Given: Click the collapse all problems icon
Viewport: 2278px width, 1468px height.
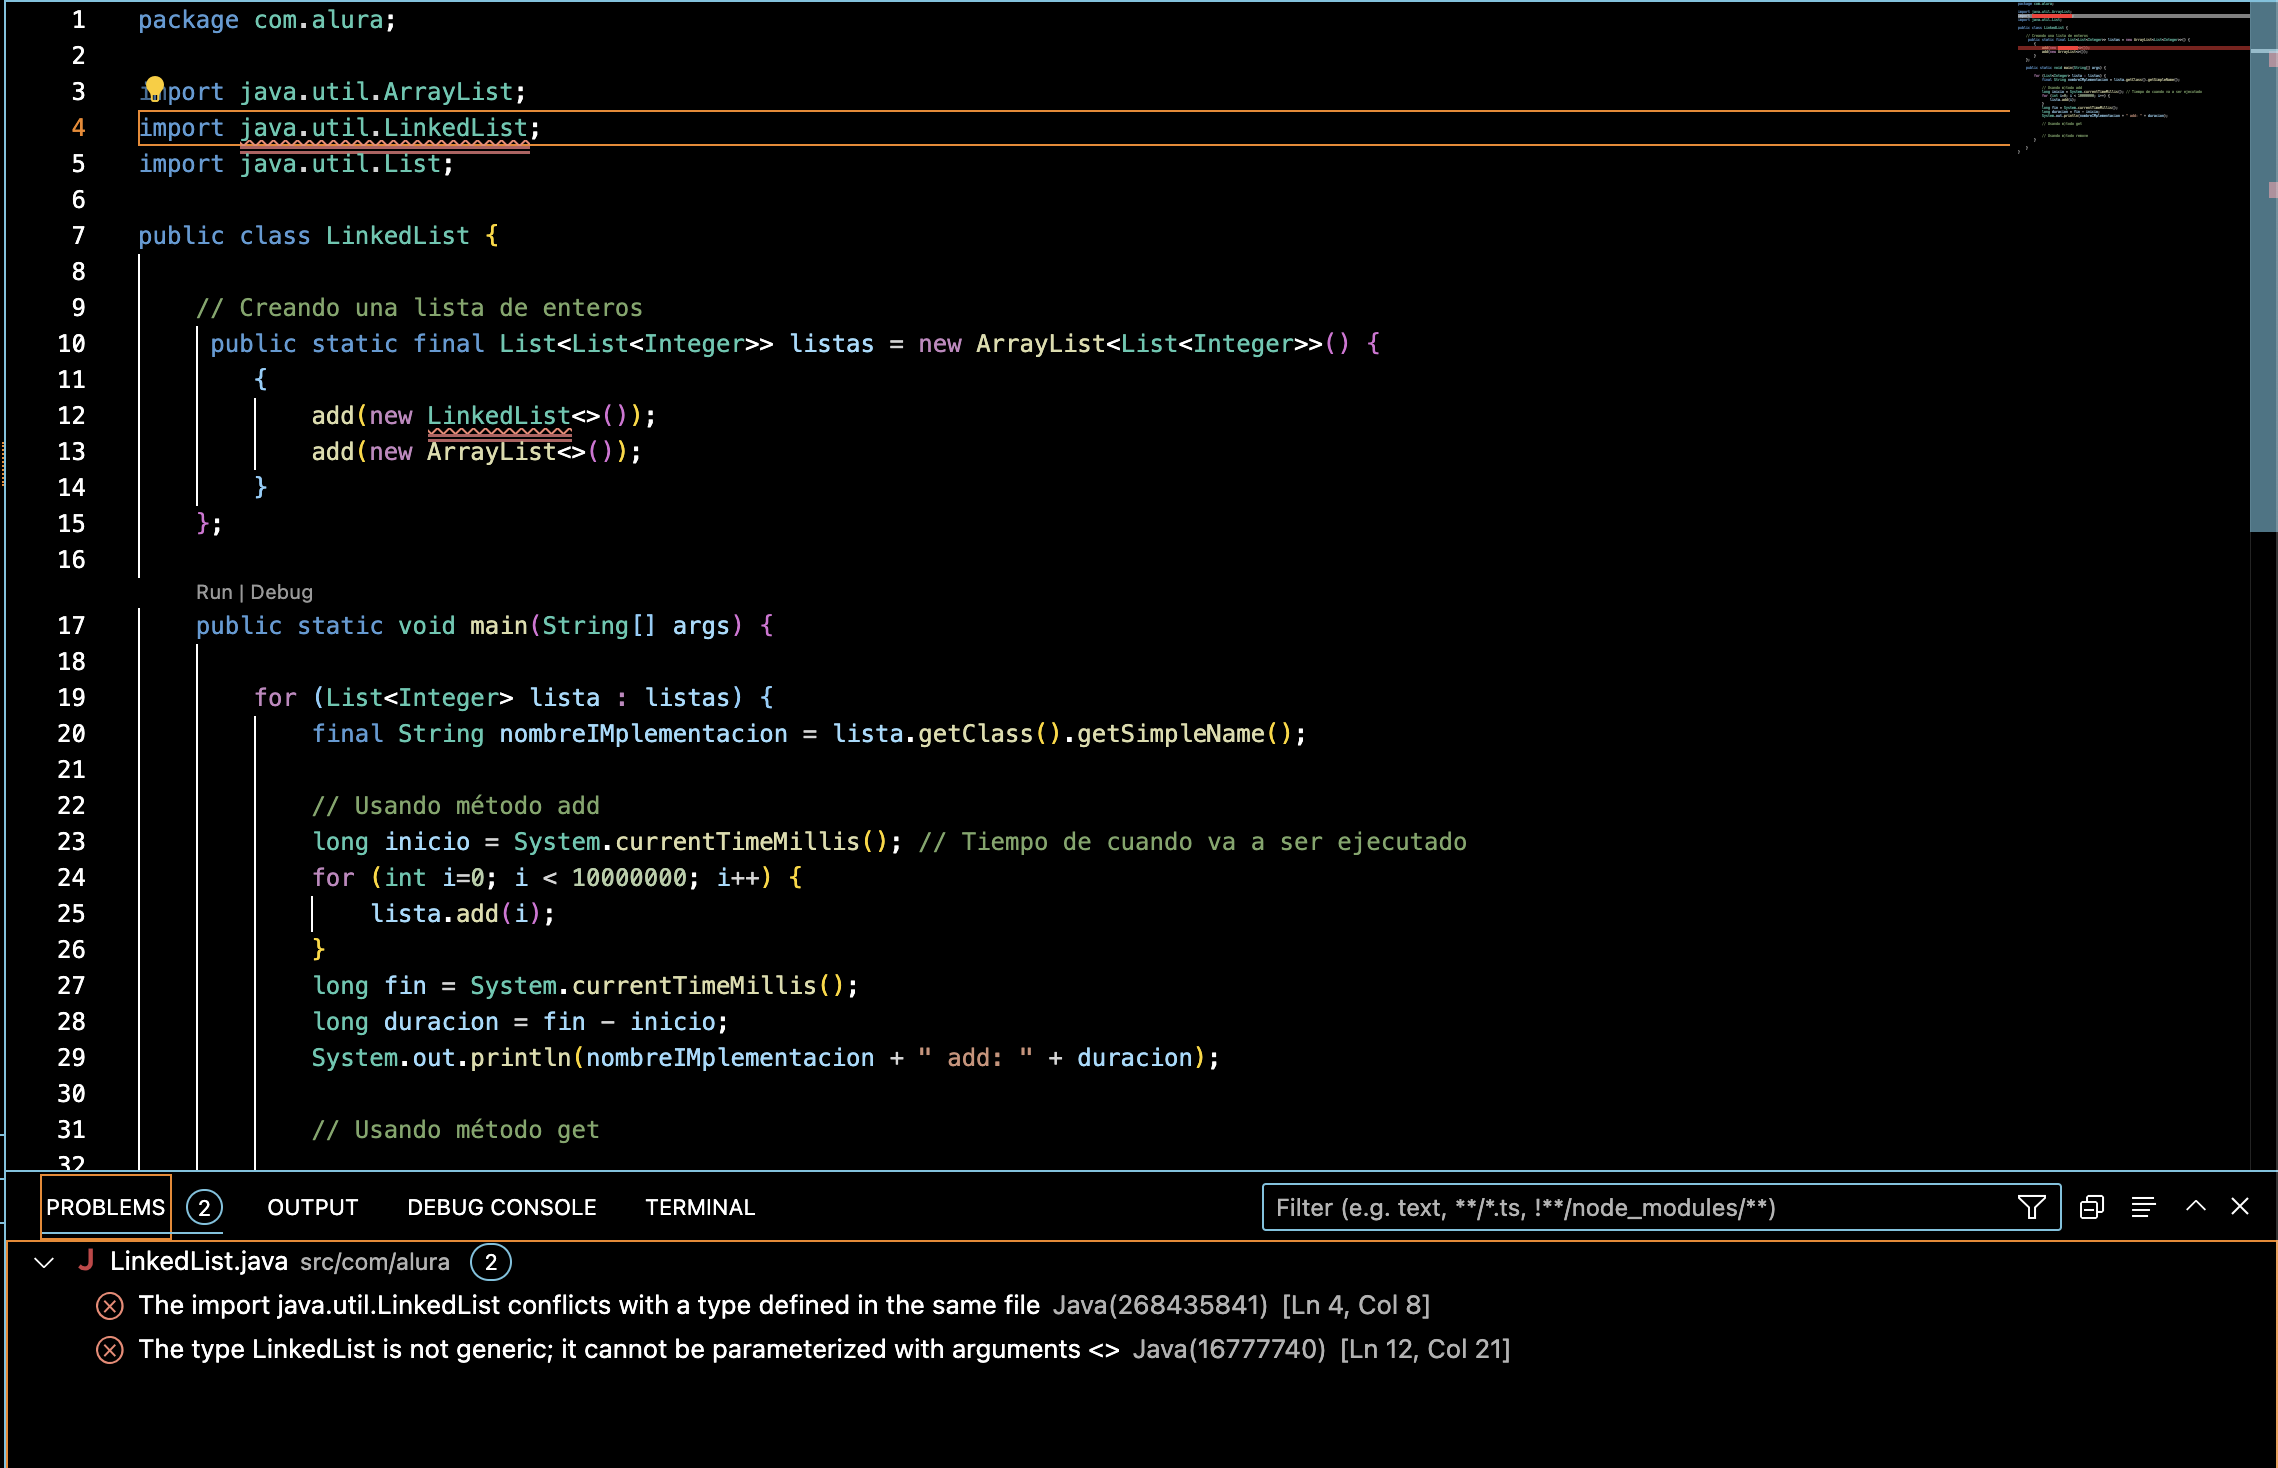Looking at the screenshot, I should coord(2091,1207).
